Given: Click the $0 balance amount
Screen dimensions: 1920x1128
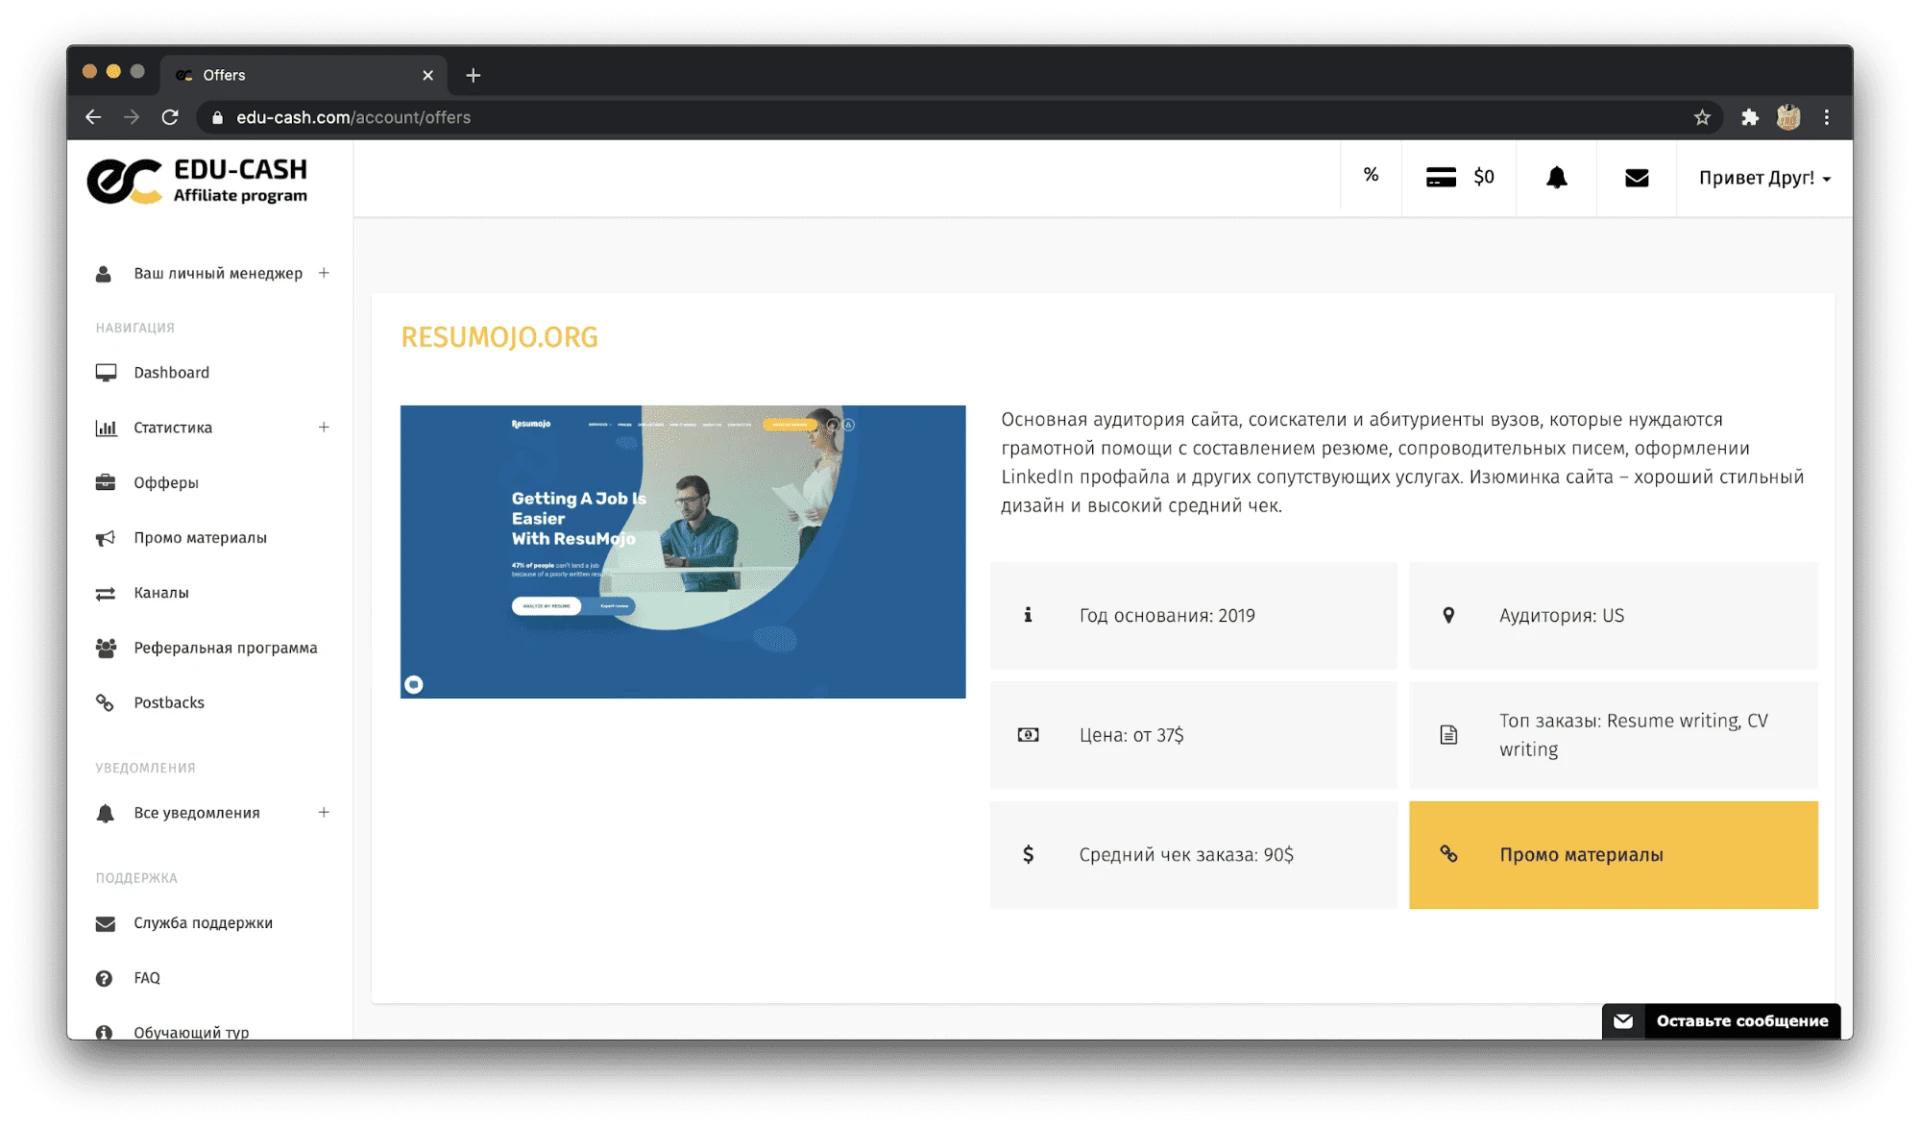Looking at the screenshot, I should point(1484,177).
